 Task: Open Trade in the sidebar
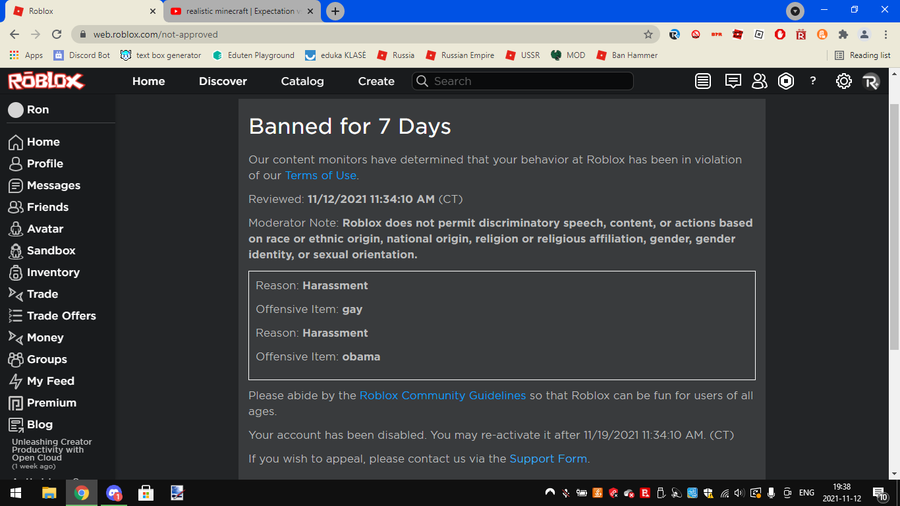(33, 294)
